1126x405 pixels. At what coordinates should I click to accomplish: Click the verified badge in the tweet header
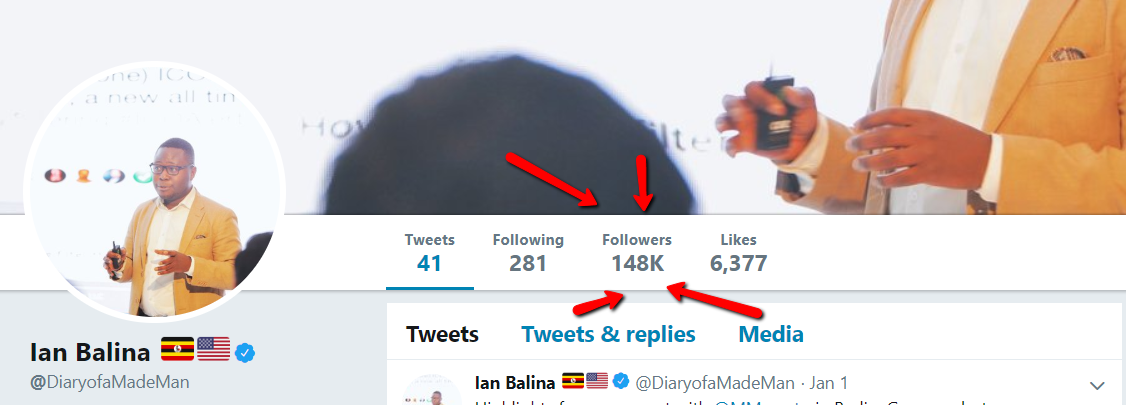pos(620,381)
